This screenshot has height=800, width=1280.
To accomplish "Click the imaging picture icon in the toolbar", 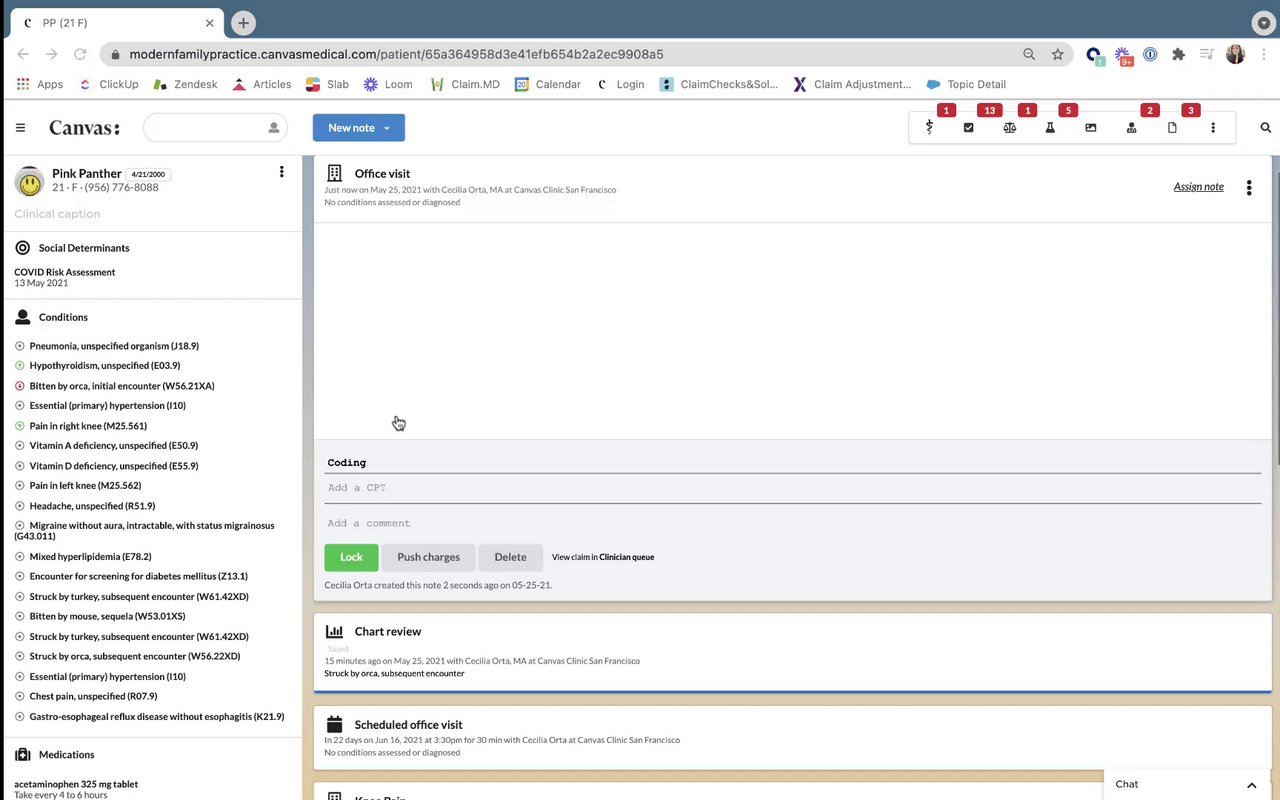I will [1090, 128].
